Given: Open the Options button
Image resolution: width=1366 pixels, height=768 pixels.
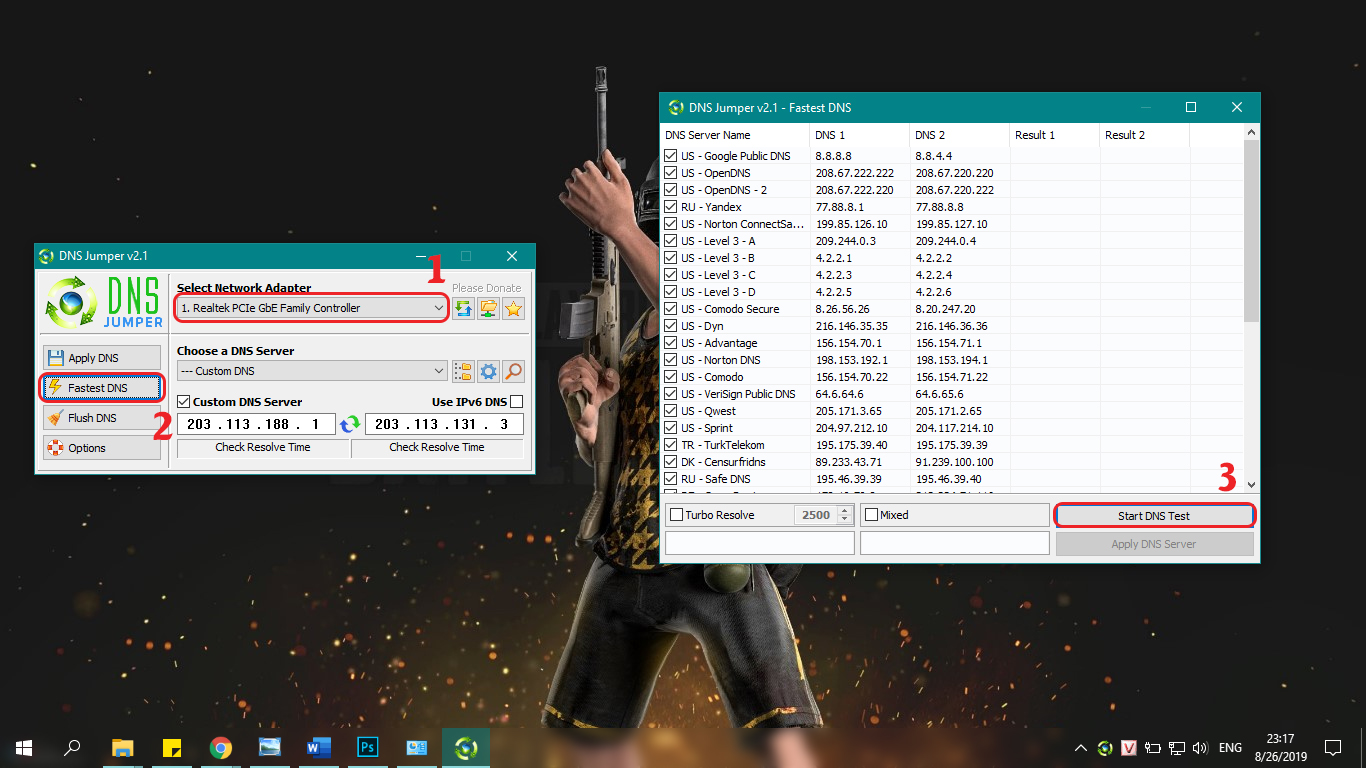Looking at the screenshot, I should click(x=101, y=448).
